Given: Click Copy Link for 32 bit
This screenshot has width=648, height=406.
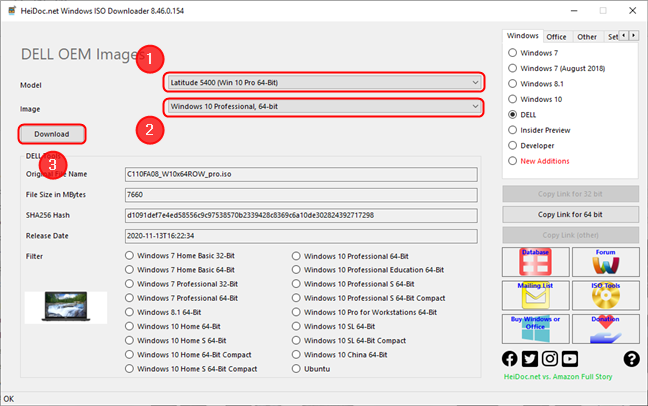Looking at the screenshot, I should 570,194.
